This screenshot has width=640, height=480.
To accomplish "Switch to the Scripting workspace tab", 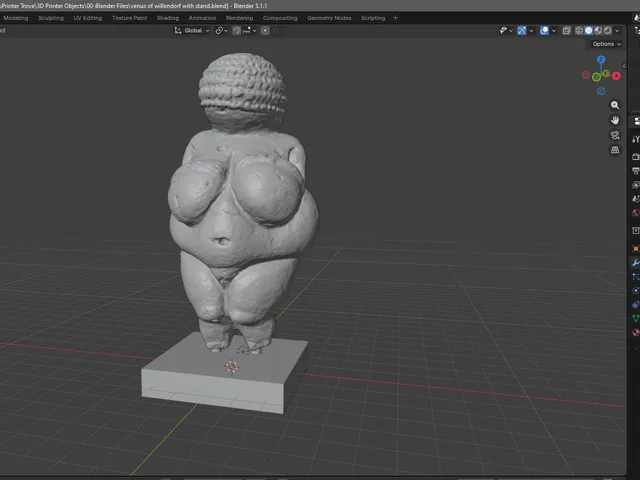I will click(373, 18).
